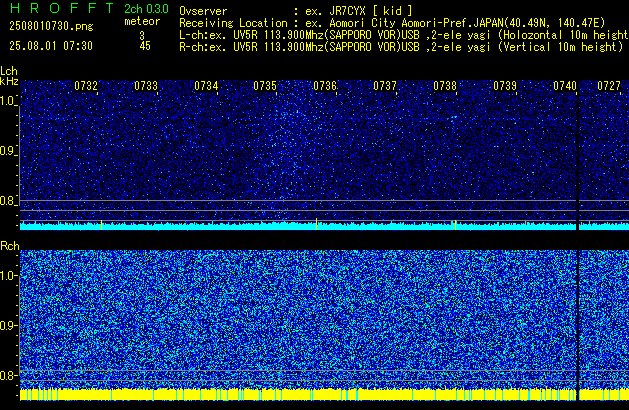Select the 0739 time marker
Viewport: 629px width, 410px height.
tap(505, 86)
